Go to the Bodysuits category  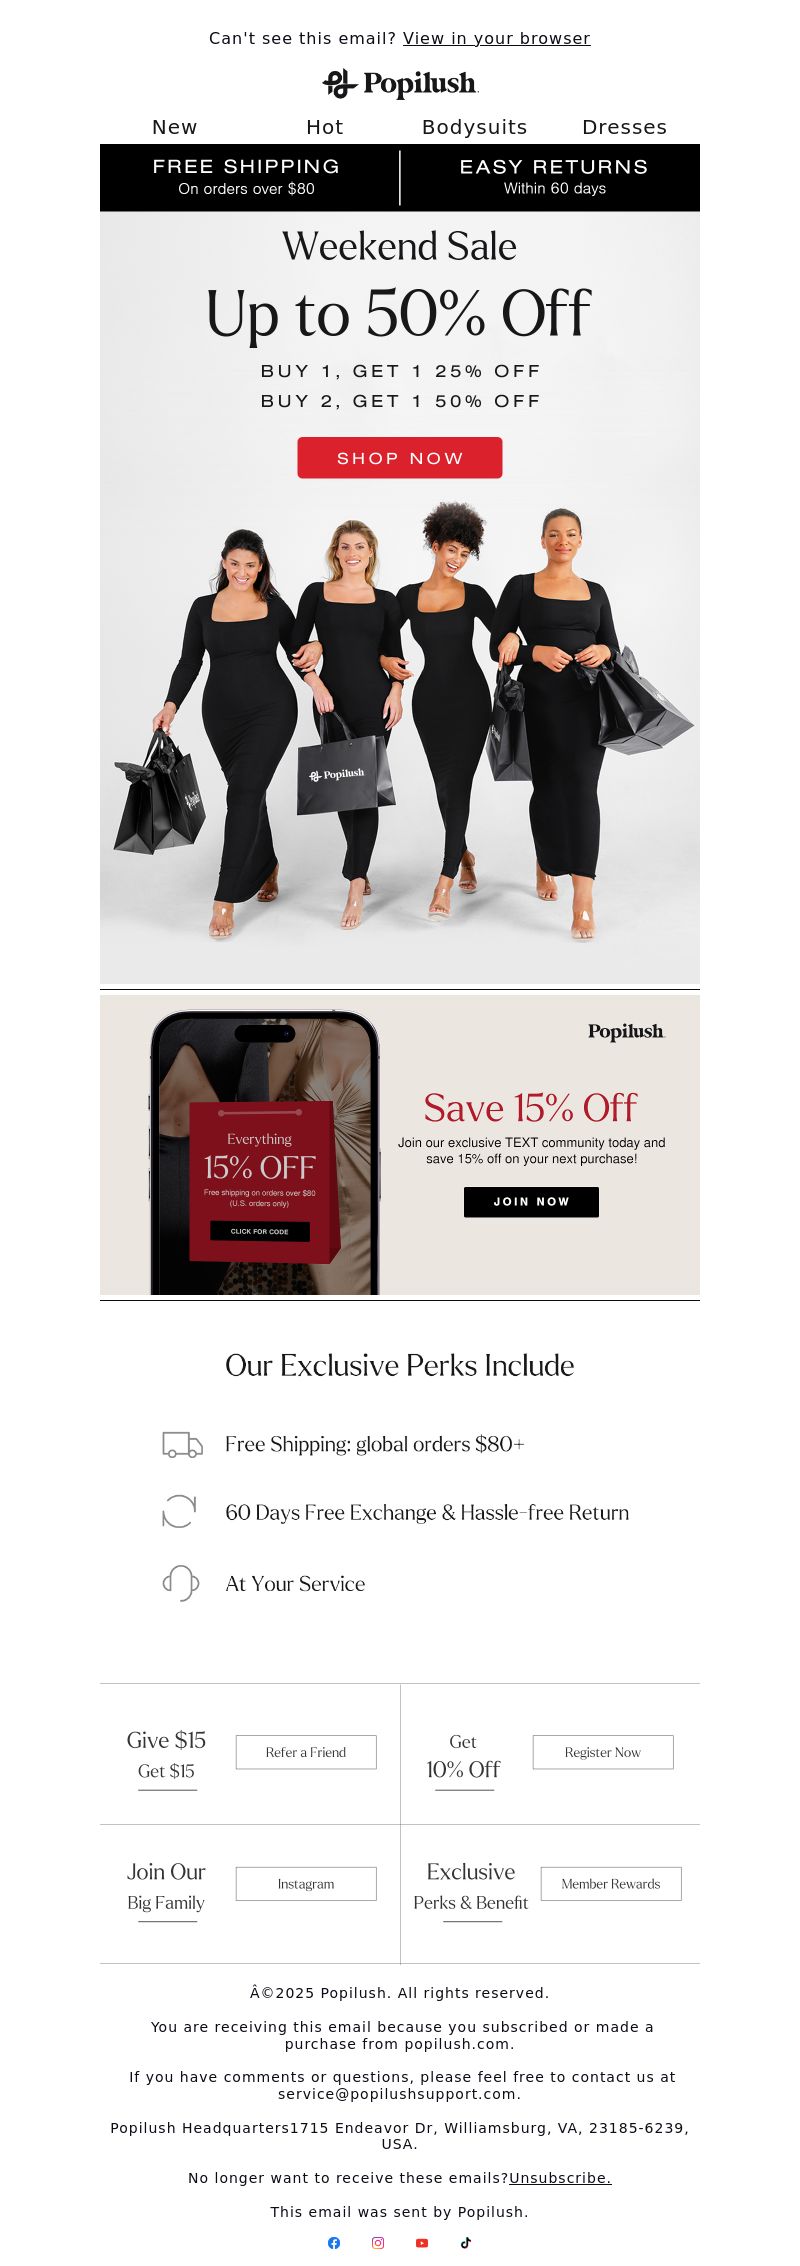475,127
